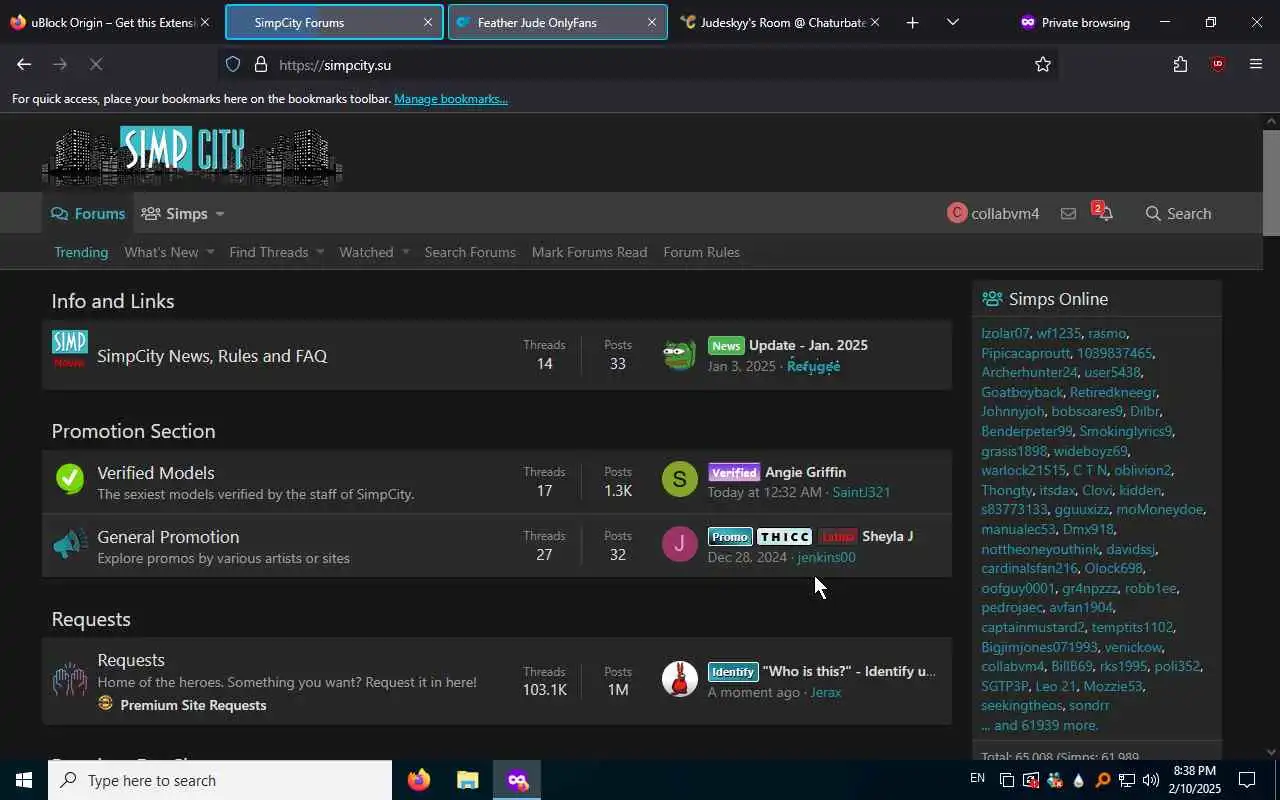Viewport: 1280px width, 800px height.
Task: Open Firefox from the taskbar
Action: coord(419,780)
